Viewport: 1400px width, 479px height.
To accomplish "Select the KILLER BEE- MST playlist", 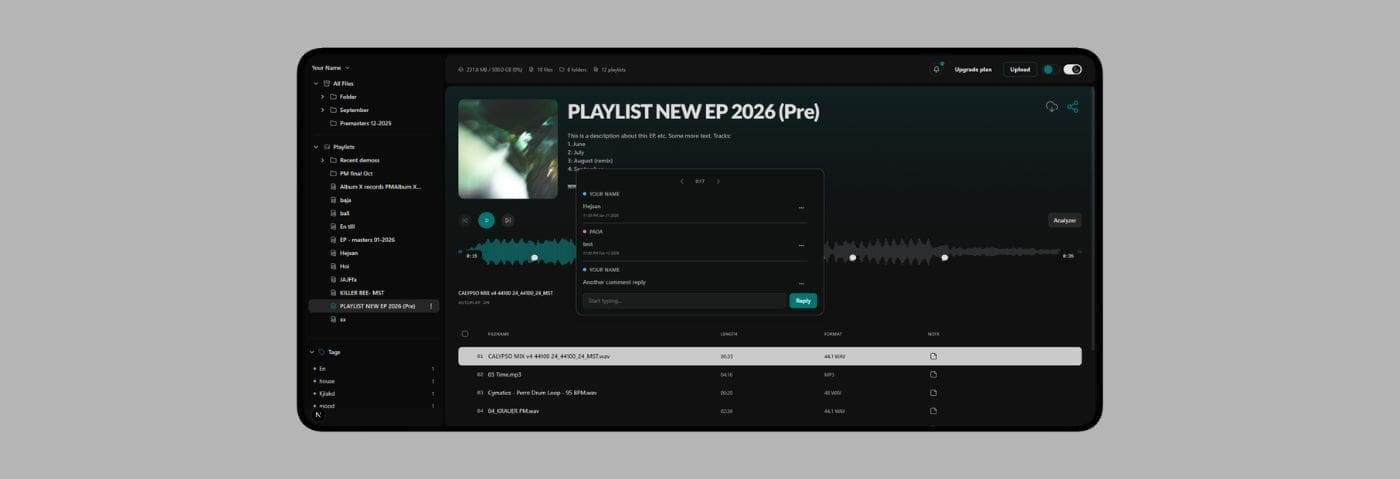I will click(362, 292).
